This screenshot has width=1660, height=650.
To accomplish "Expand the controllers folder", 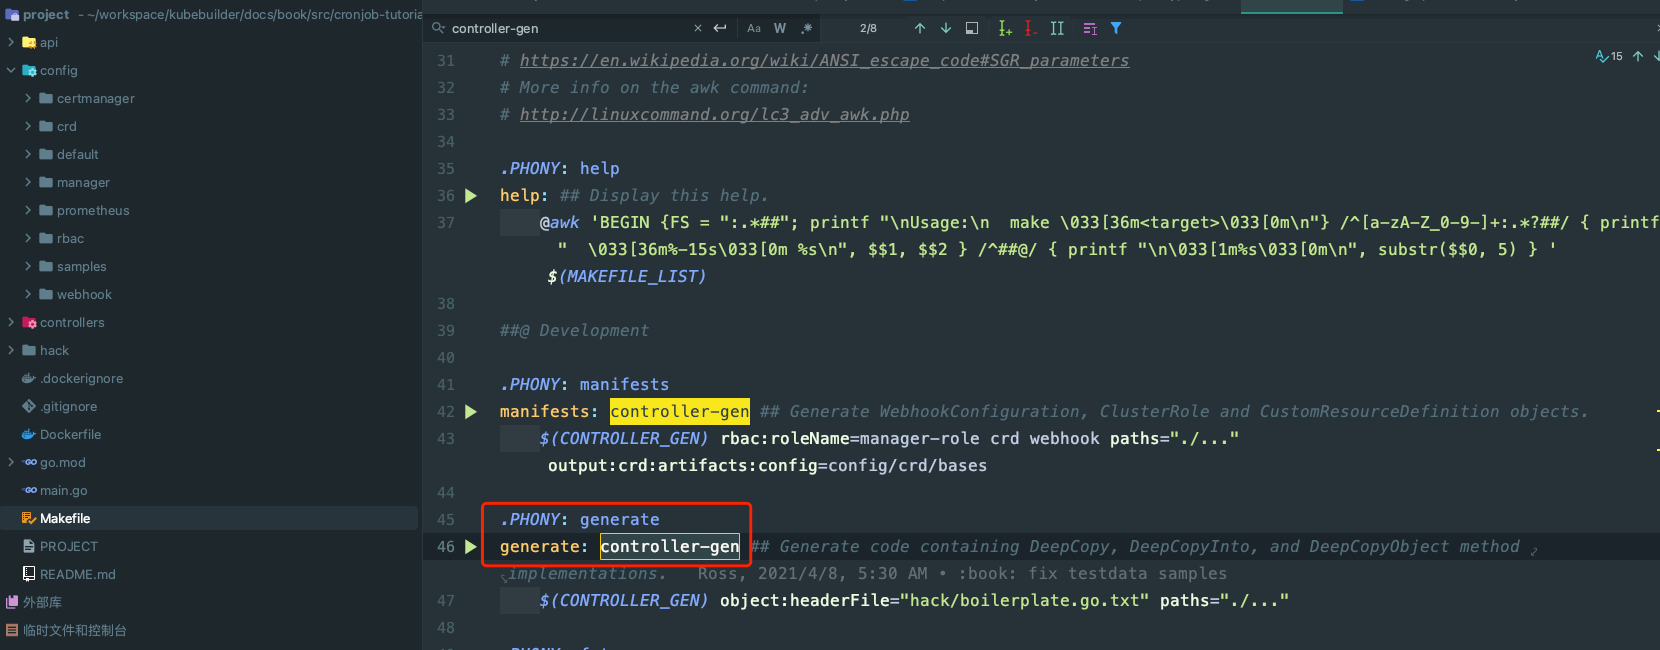I will coord(11,322).
